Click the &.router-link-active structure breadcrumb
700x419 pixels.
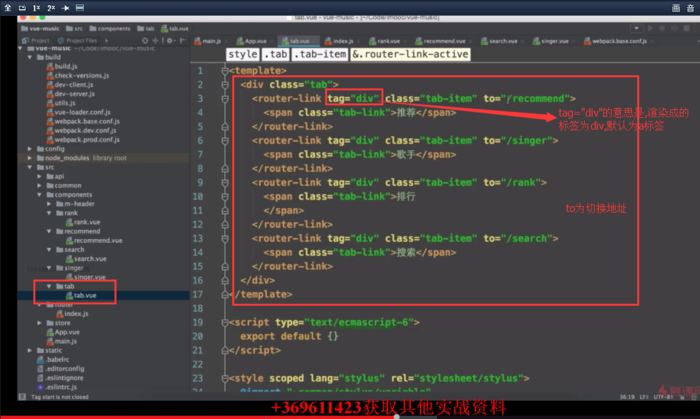pyautogui.click(x=410, y=54)
